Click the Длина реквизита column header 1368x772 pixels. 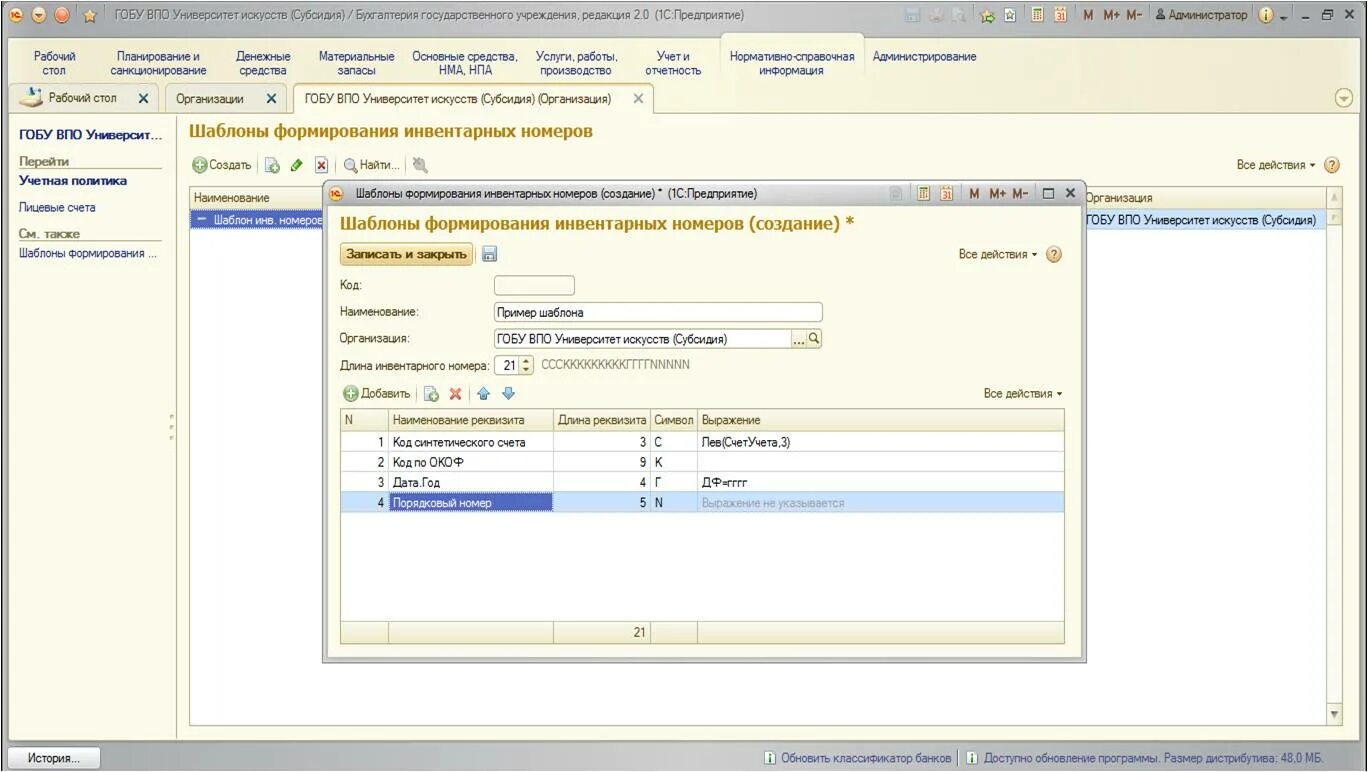(602, 420)
